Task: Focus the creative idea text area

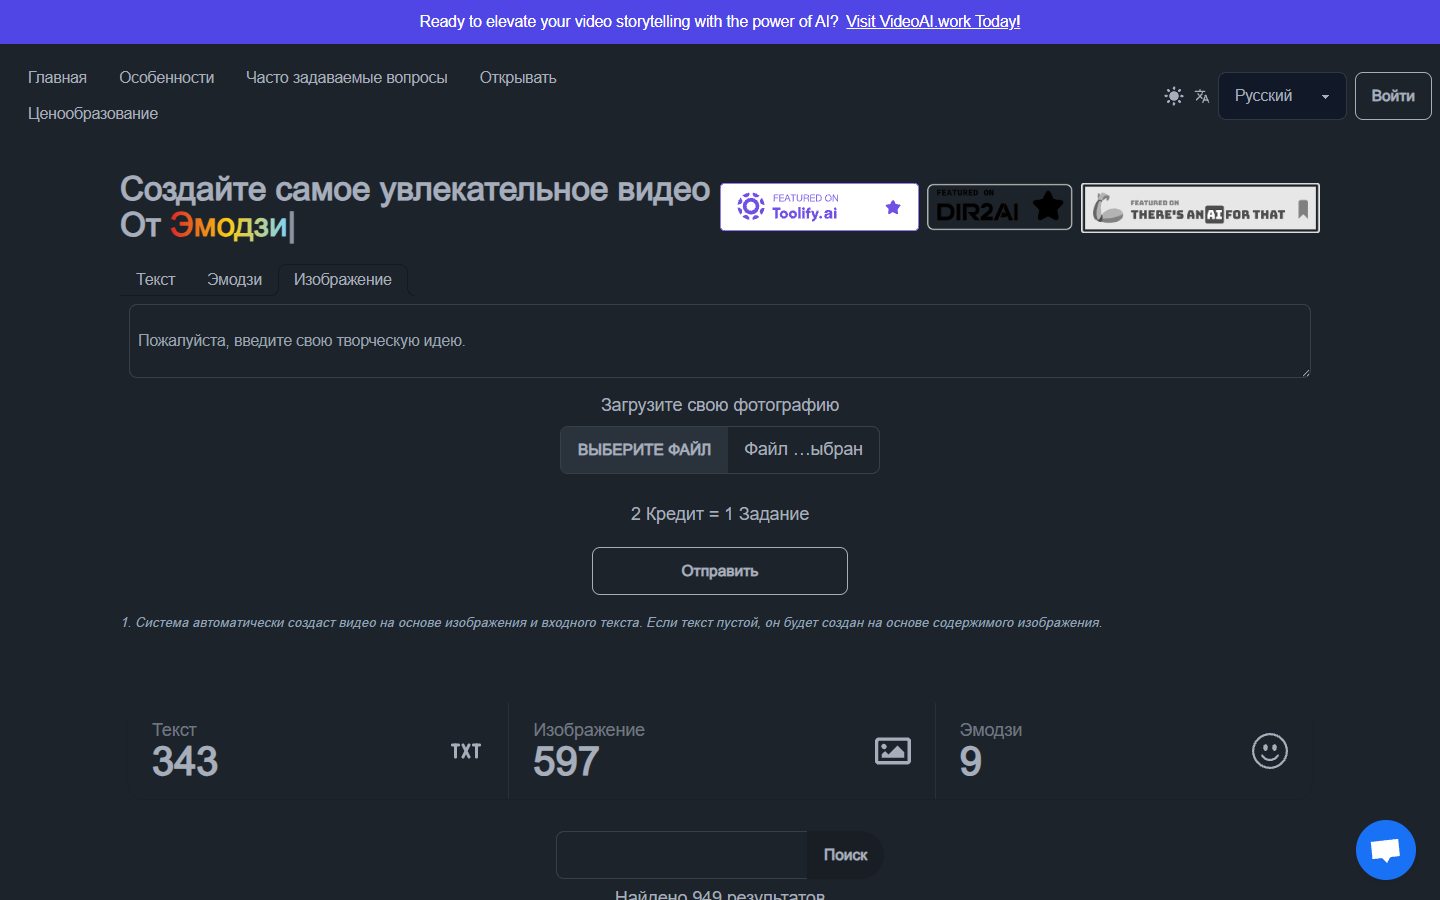Action: coord(720,341)
